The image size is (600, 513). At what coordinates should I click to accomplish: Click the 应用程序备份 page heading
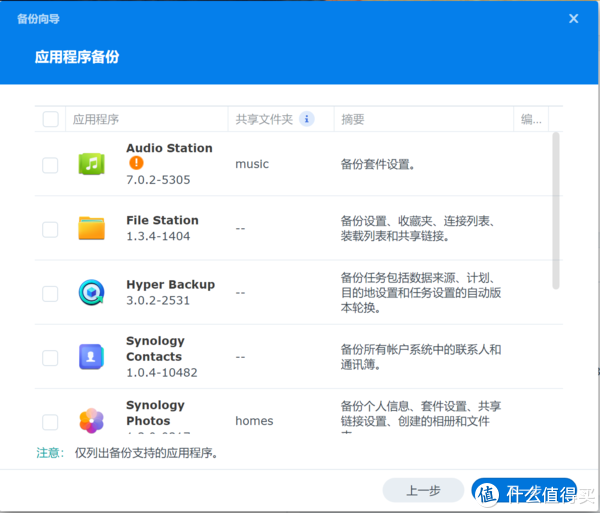[x=77, y=57]
